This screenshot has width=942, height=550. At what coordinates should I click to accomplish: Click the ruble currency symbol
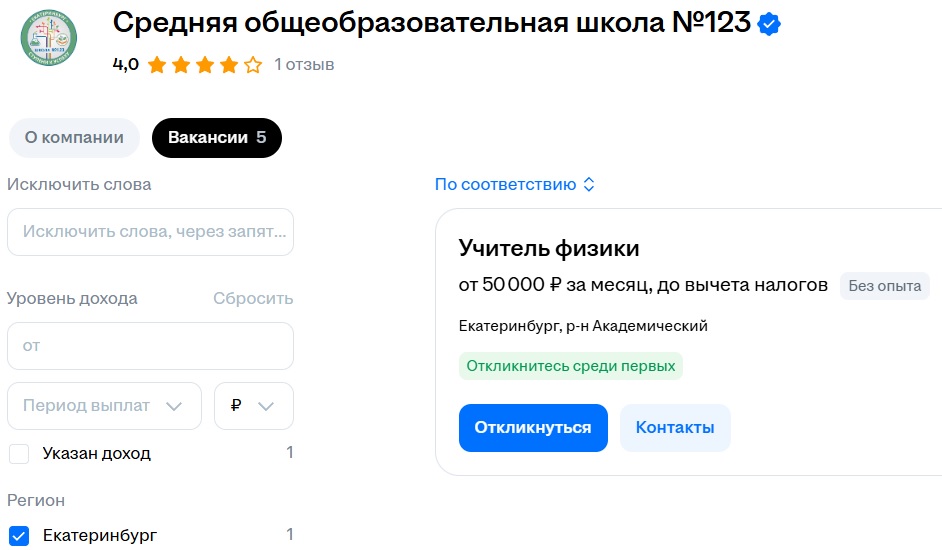[236, 406]
